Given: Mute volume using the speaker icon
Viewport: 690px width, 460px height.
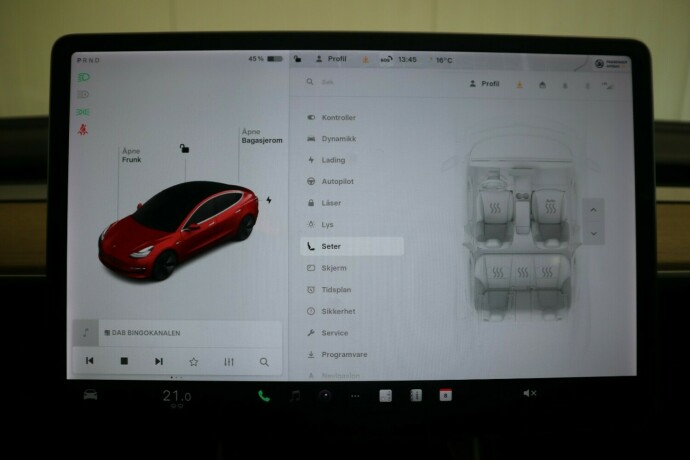Looking at the screenshot, I should tap(529, 394).
